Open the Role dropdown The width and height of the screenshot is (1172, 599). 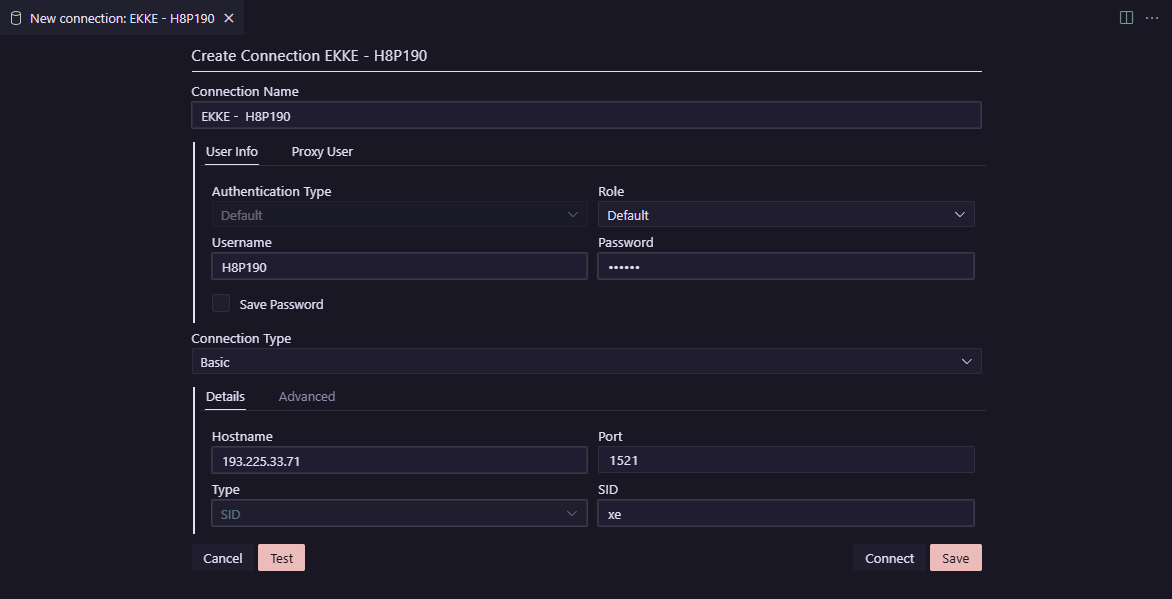(785, 214)
